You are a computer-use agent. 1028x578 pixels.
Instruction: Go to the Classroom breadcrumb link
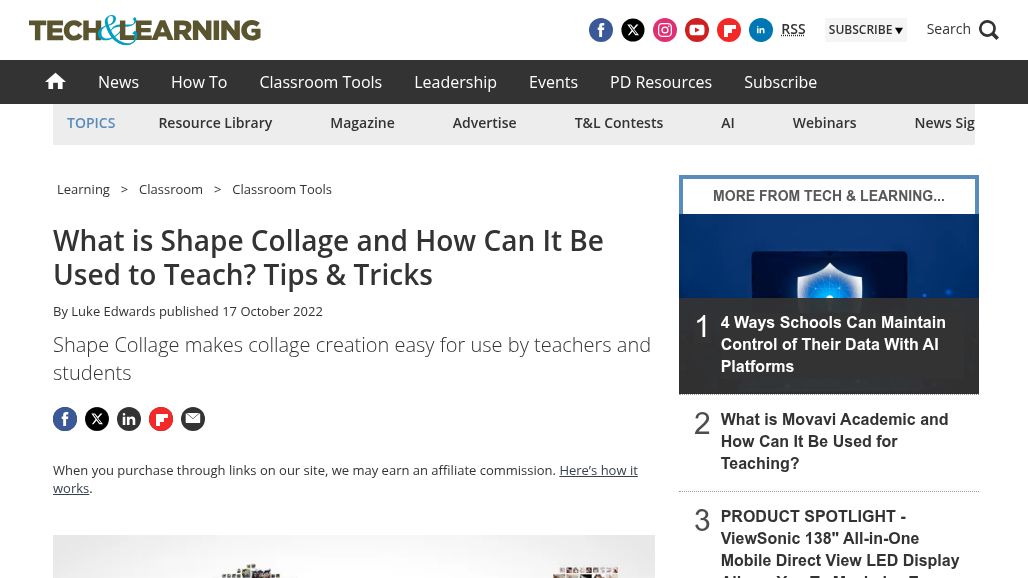(170, 189)
